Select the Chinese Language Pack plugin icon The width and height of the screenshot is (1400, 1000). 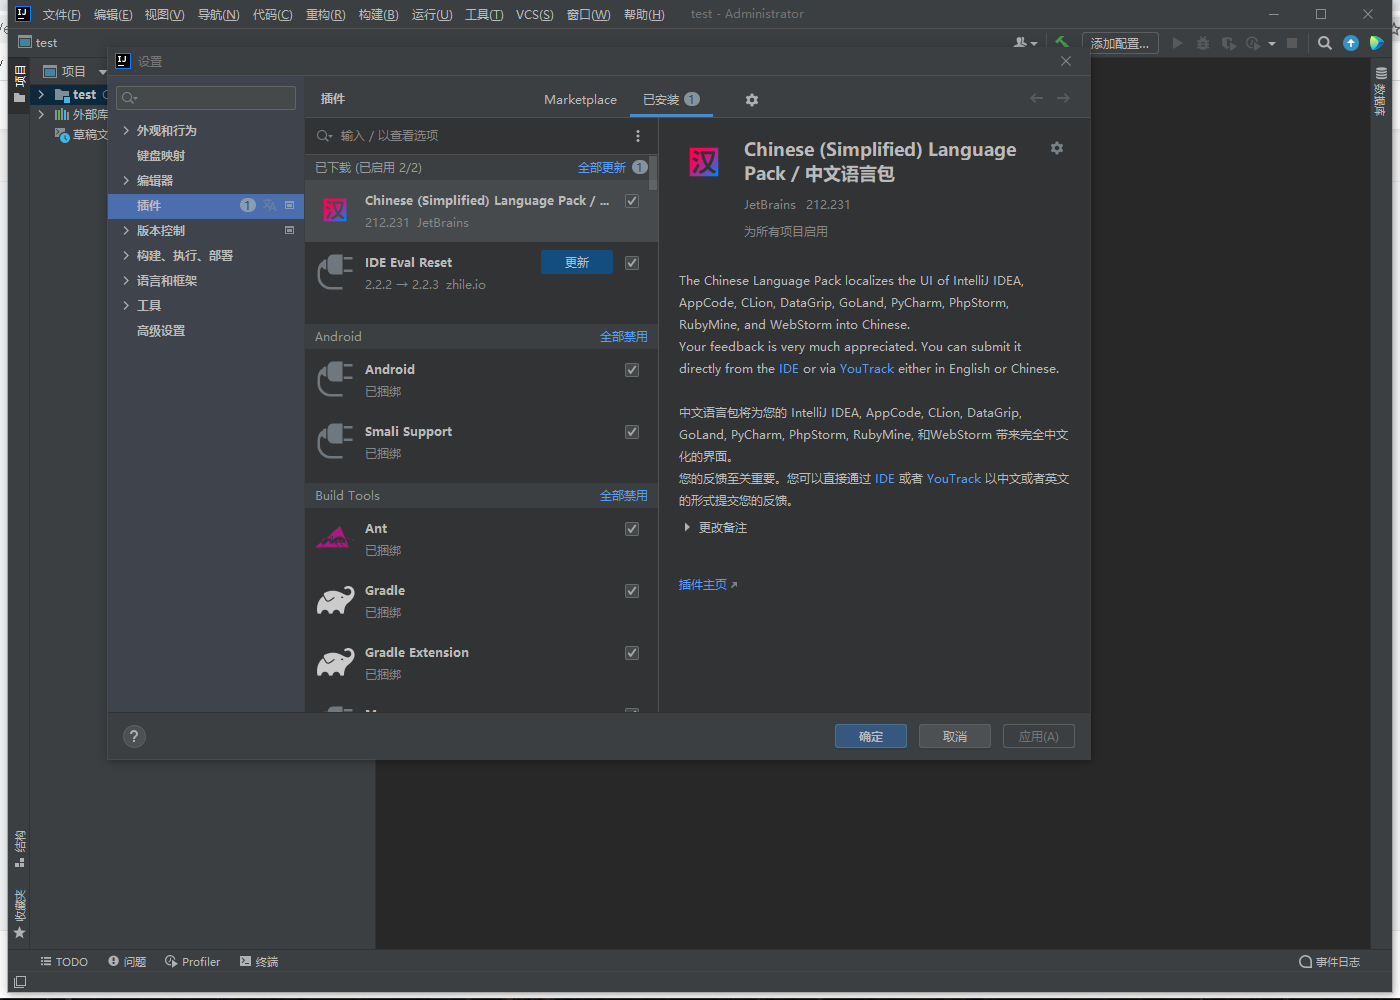click(x=335, y=210)
